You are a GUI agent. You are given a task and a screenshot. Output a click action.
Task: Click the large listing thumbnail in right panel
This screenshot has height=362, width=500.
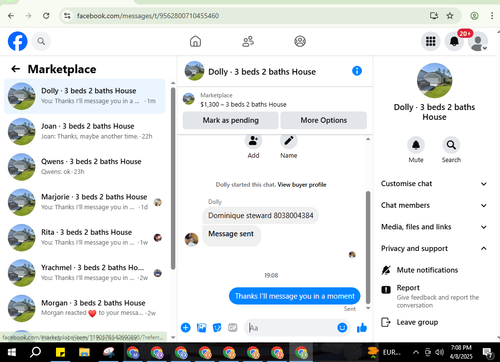pyautogui.click(x=435, y=81)
